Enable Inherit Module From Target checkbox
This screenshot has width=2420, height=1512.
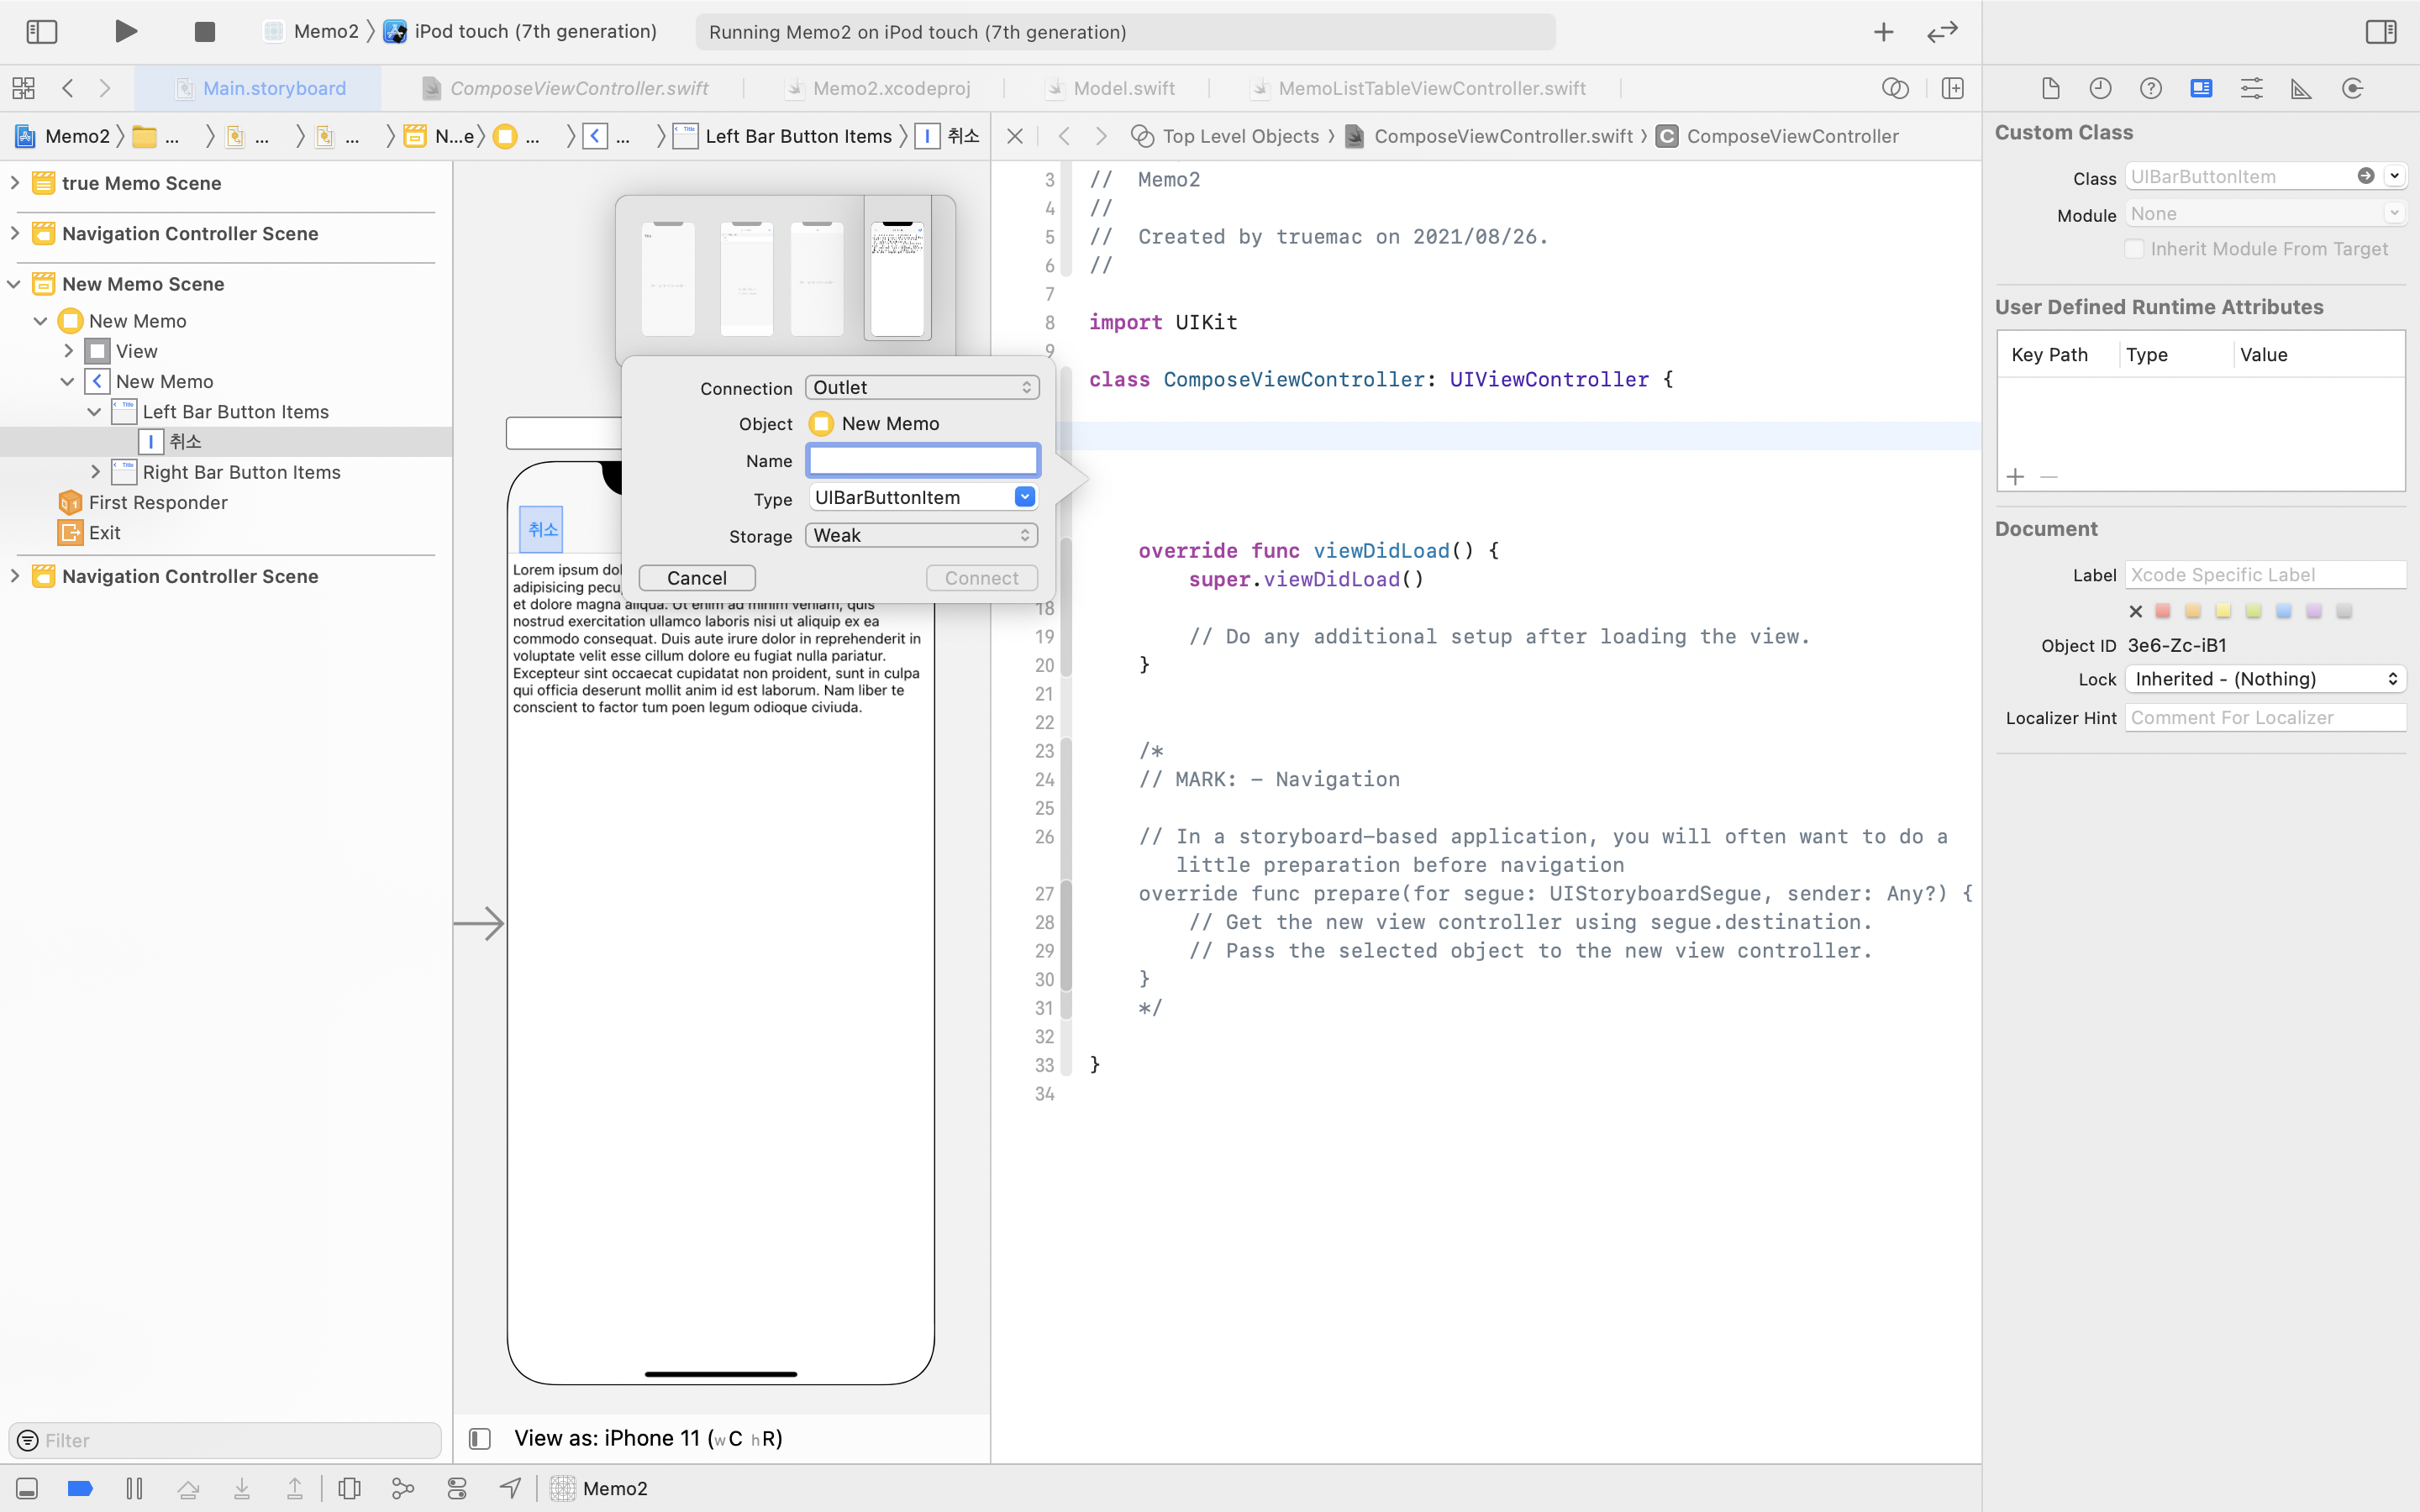pos(2134,249)
